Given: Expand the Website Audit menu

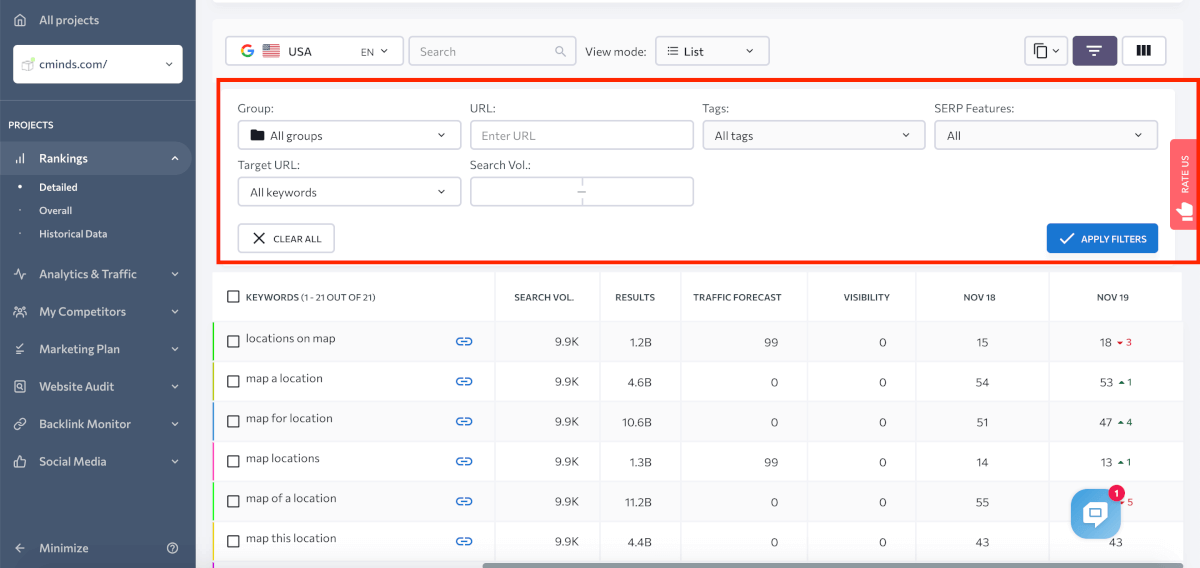Looking at the screenshot, I should click(x=97, y=387).
